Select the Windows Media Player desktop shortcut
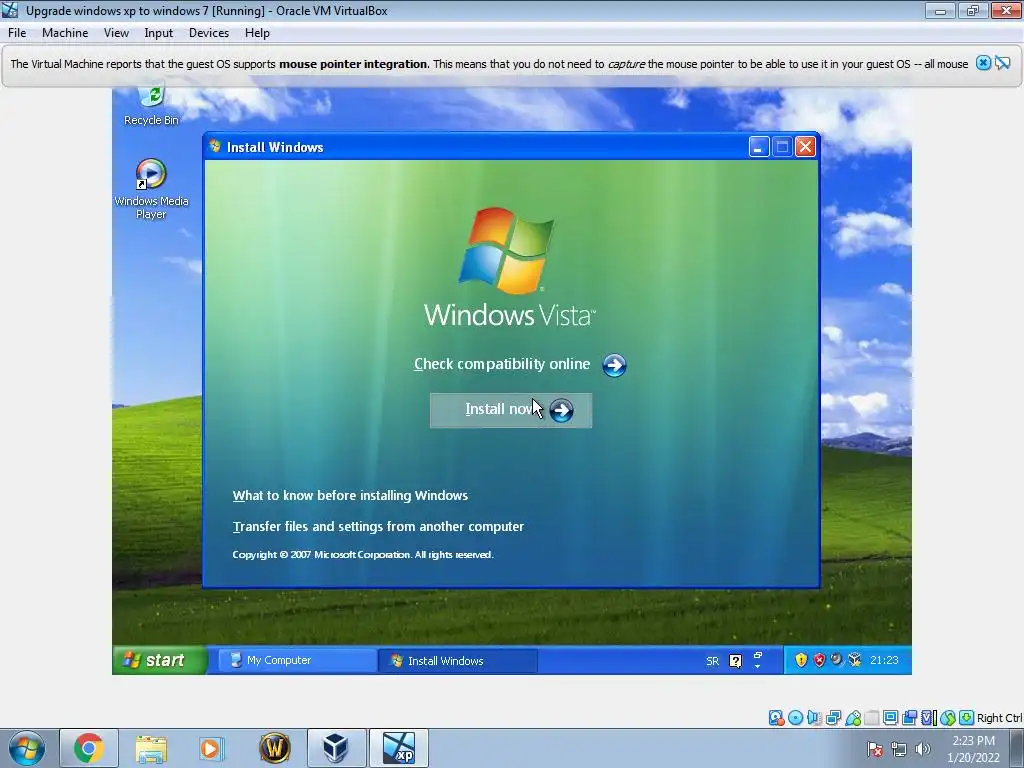Image resolution: width=1024 pixels, height=768 pixels. pos(152,189)
